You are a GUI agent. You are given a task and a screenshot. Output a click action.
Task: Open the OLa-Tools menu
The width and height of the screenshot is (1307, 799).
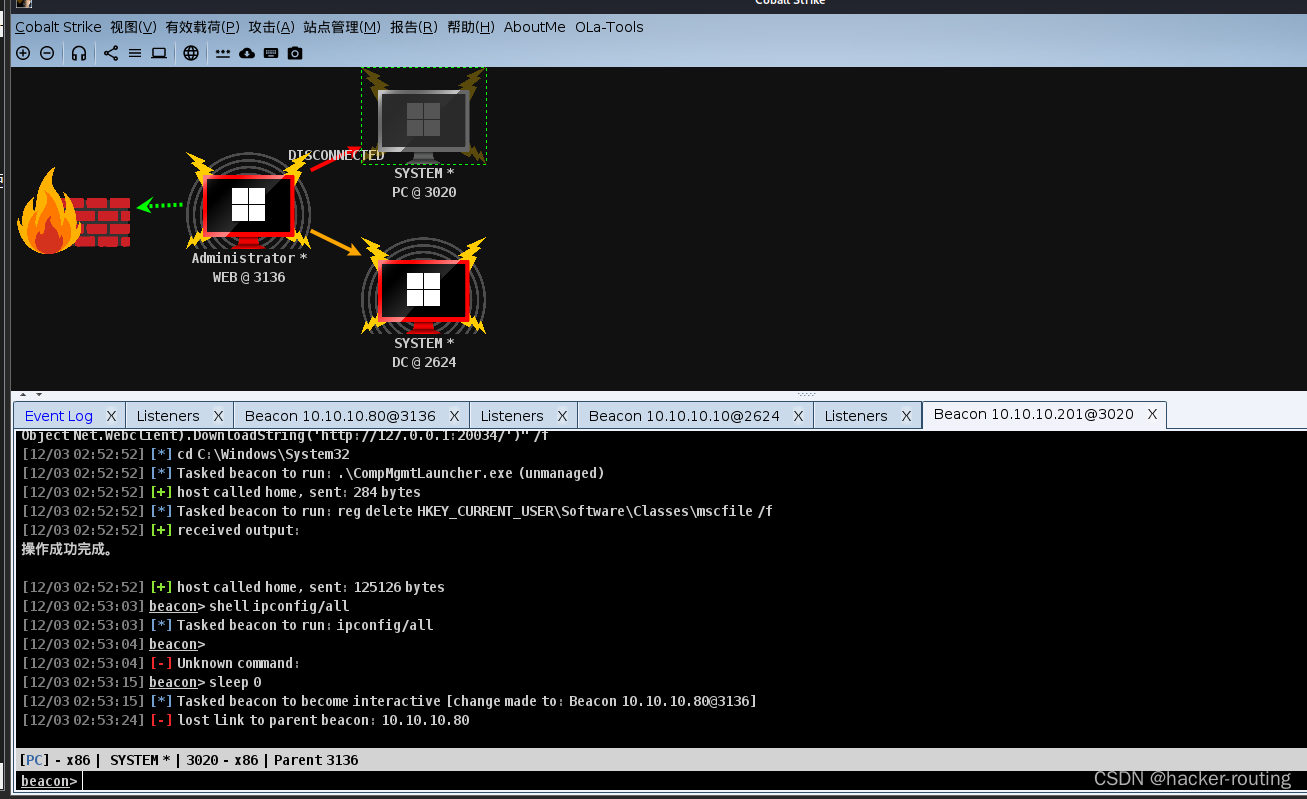(609, 27)
